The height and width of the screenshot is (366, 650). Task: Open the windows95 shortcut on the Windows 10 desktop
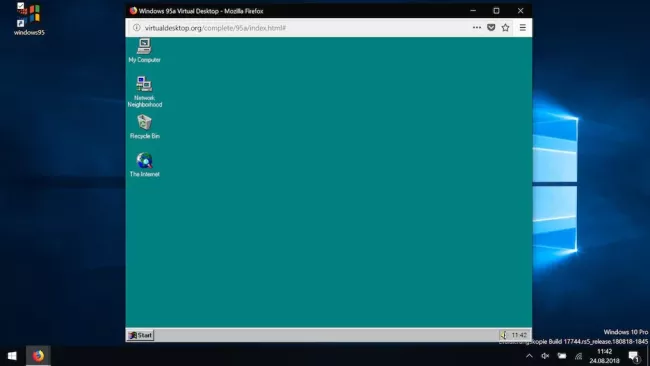click(x=29, y=19)
